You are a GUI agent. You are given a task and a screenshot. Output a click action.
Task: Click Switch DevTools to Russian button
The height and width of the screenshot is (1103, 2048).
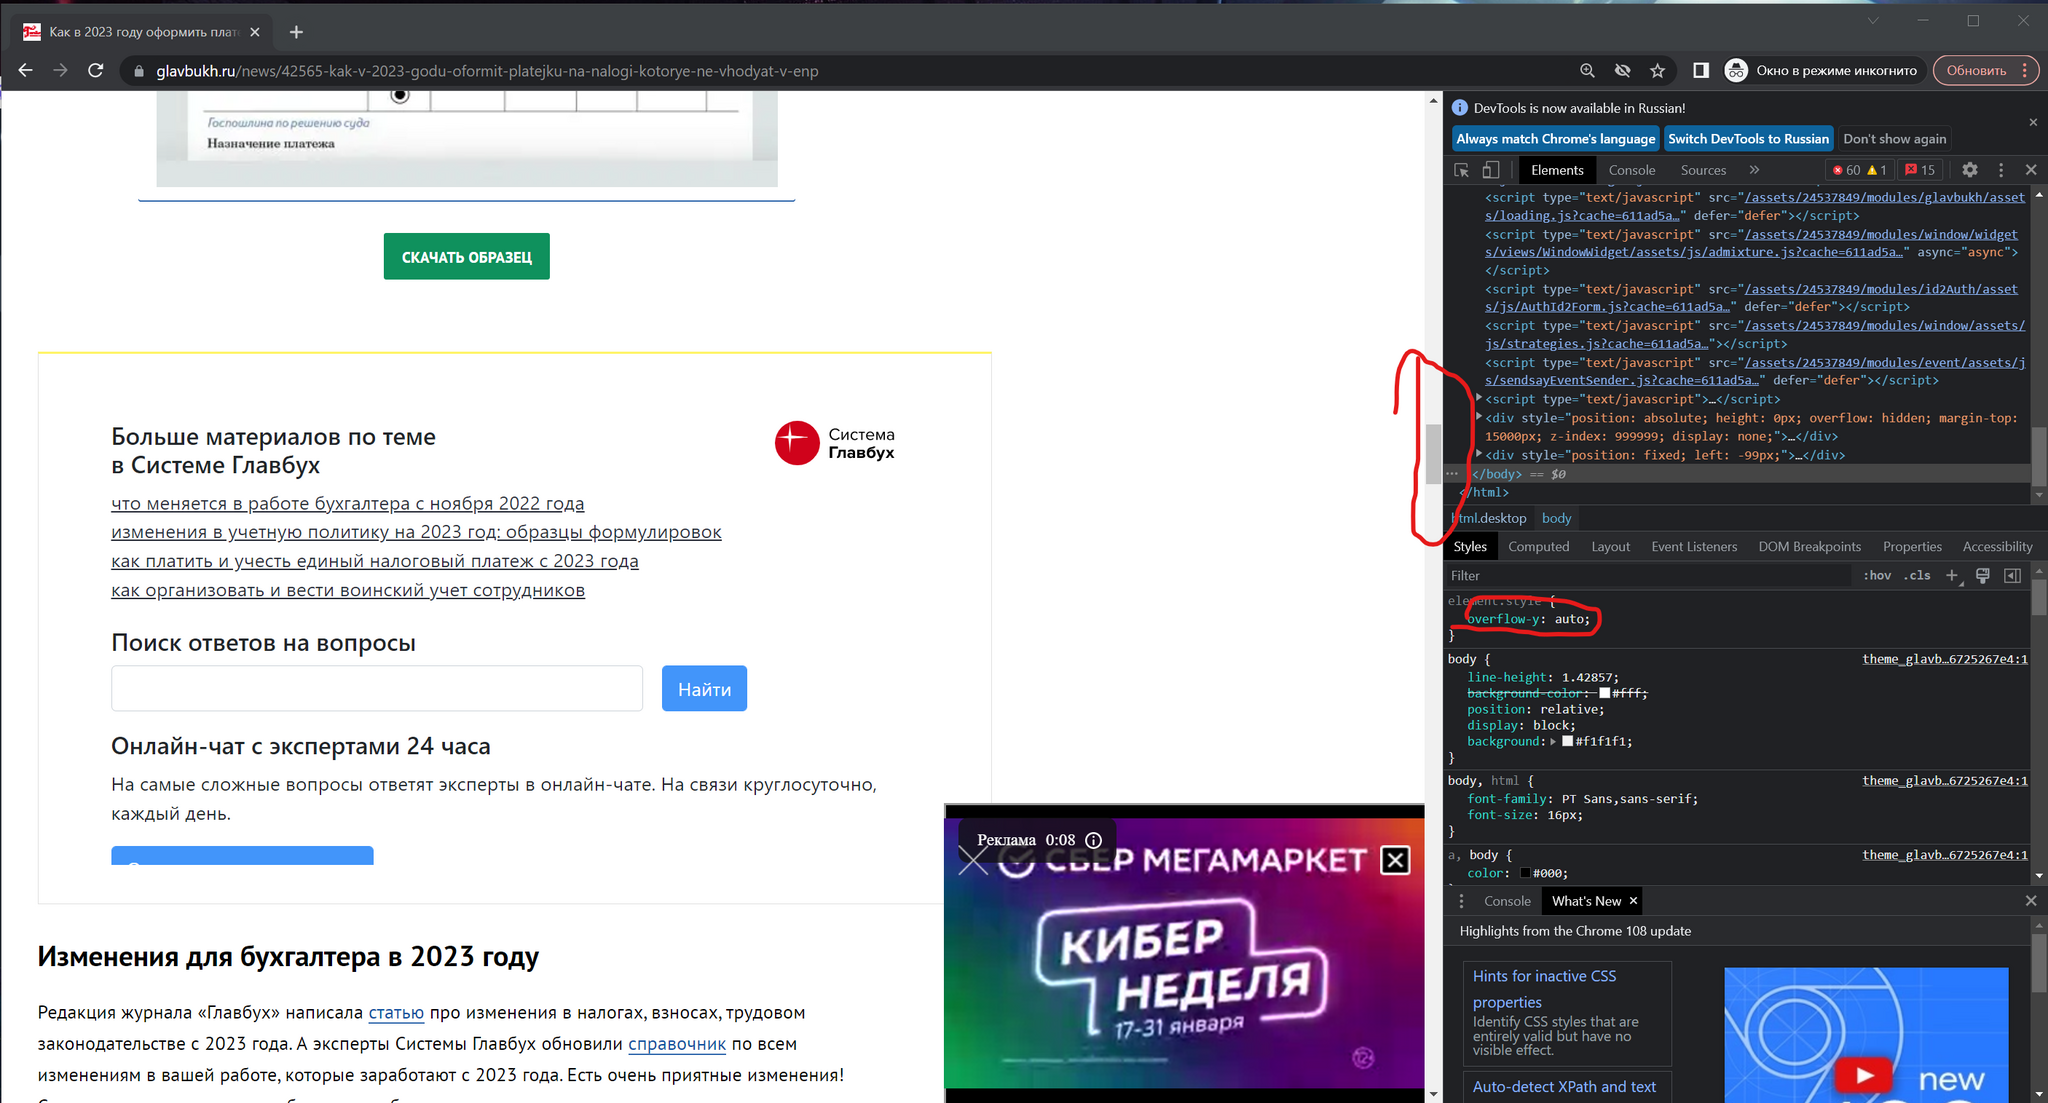(1747, 139)
